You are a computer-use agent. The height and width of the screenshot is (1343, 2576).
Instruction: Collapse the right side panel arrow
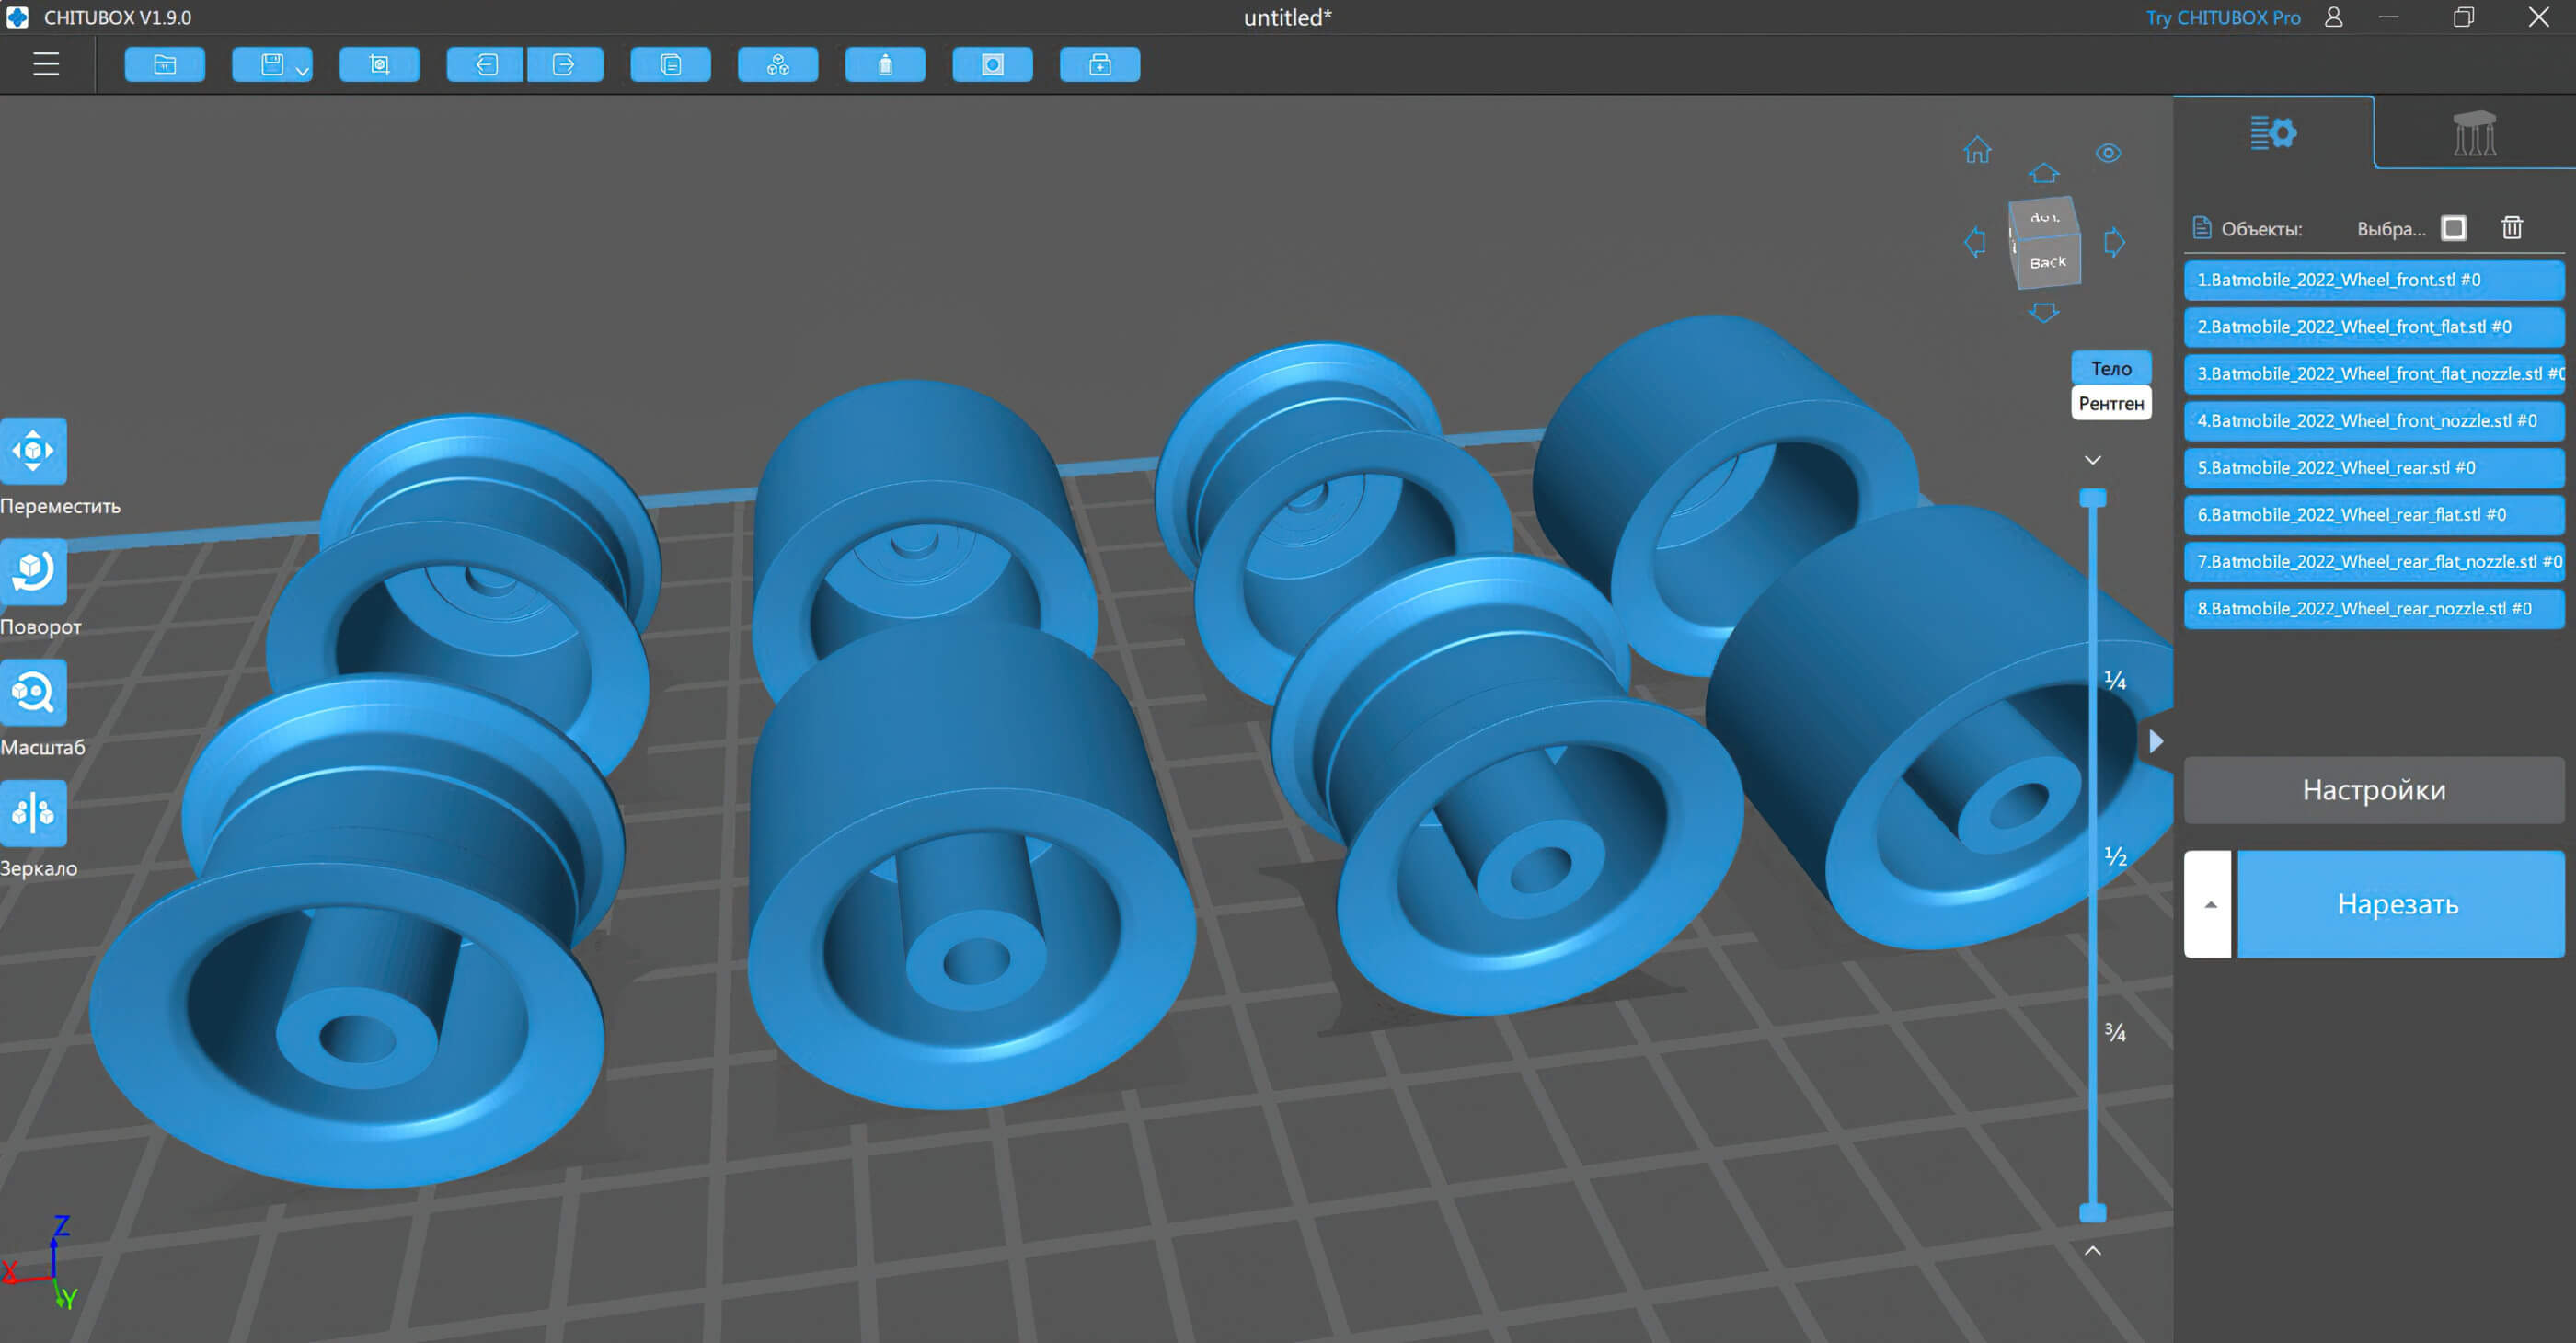2156,741
